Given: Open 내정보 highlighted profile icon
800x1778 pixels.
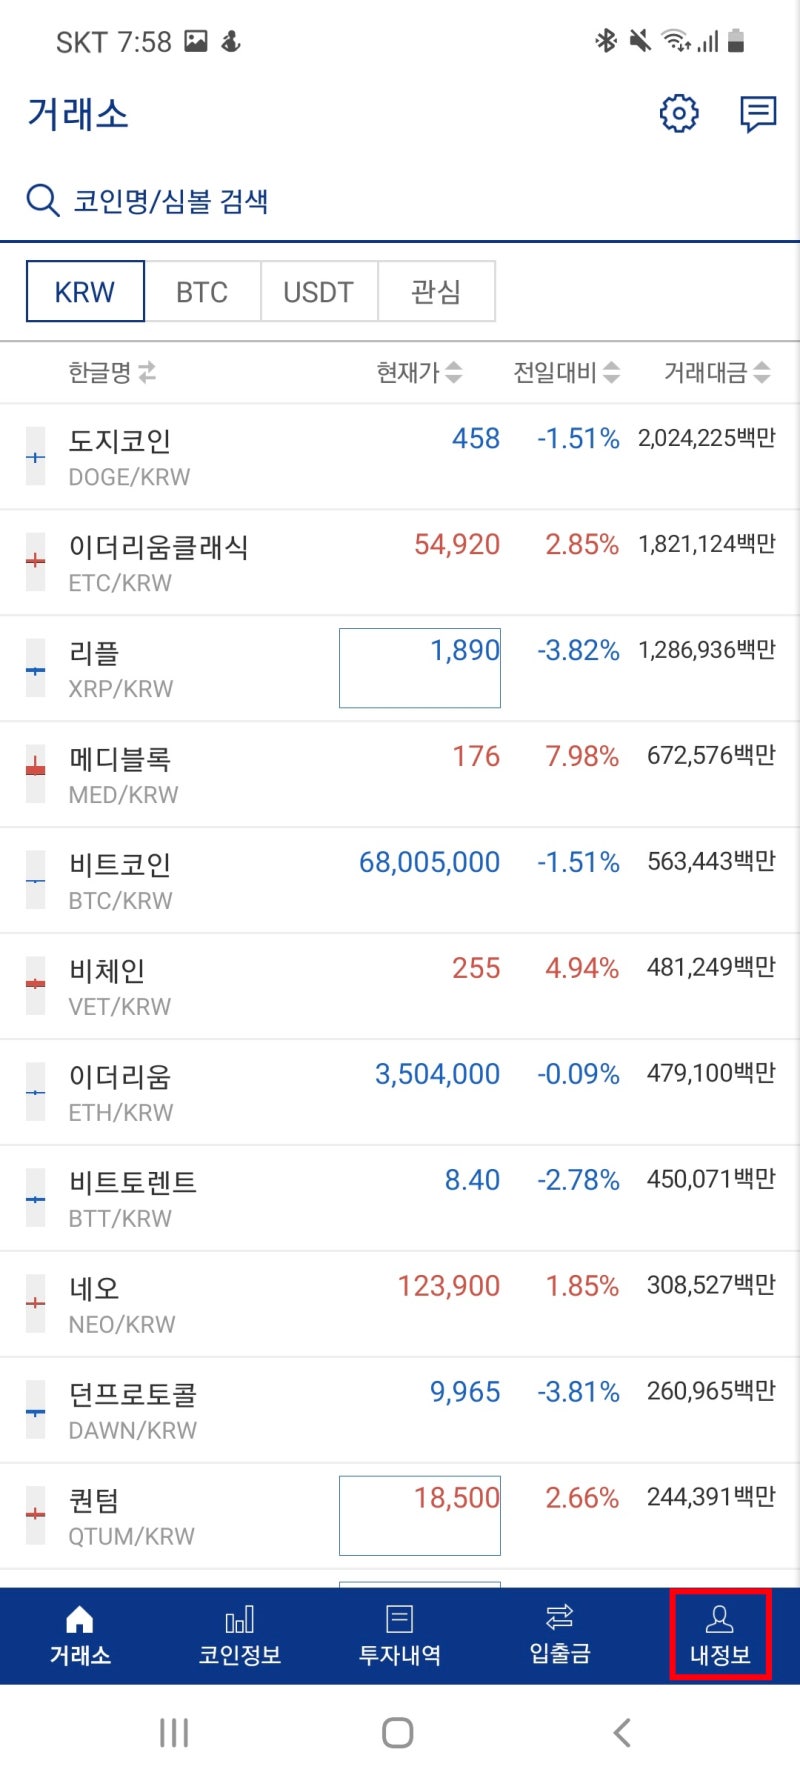Looking at the screenshot, I should pyautogui.click(x=720, y=1620).
